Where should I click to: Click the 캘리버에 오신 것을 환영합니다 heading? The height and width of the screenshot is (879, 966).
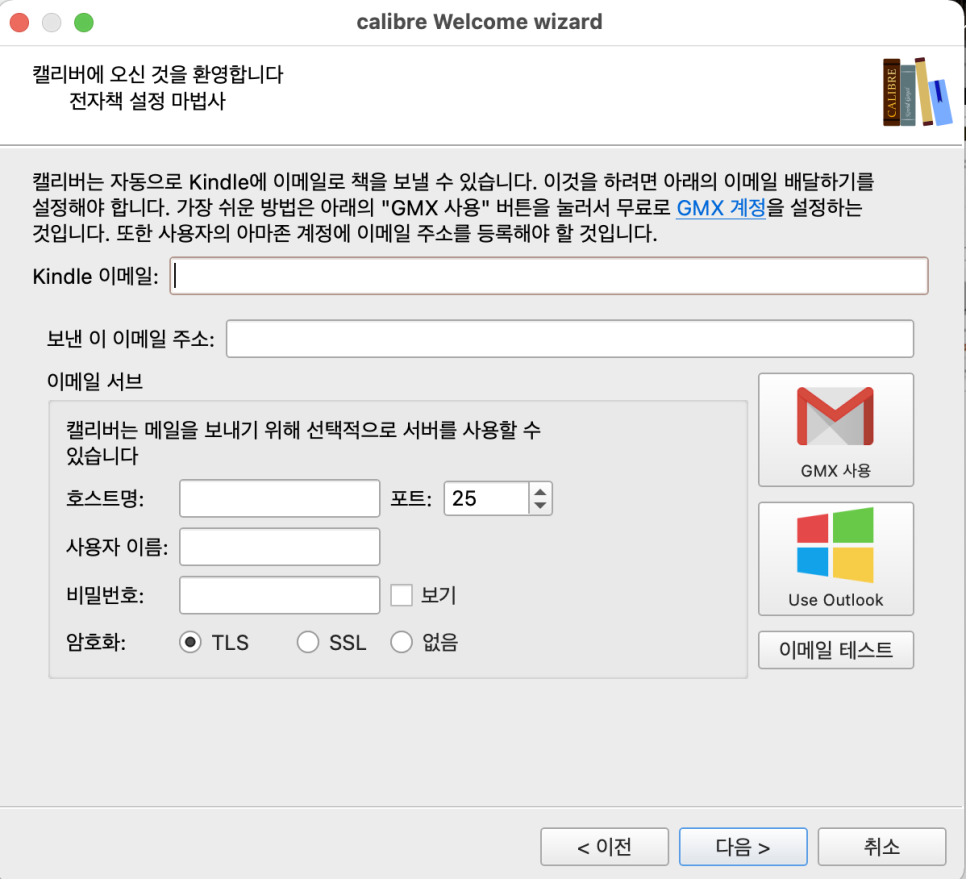click(158, 75)
